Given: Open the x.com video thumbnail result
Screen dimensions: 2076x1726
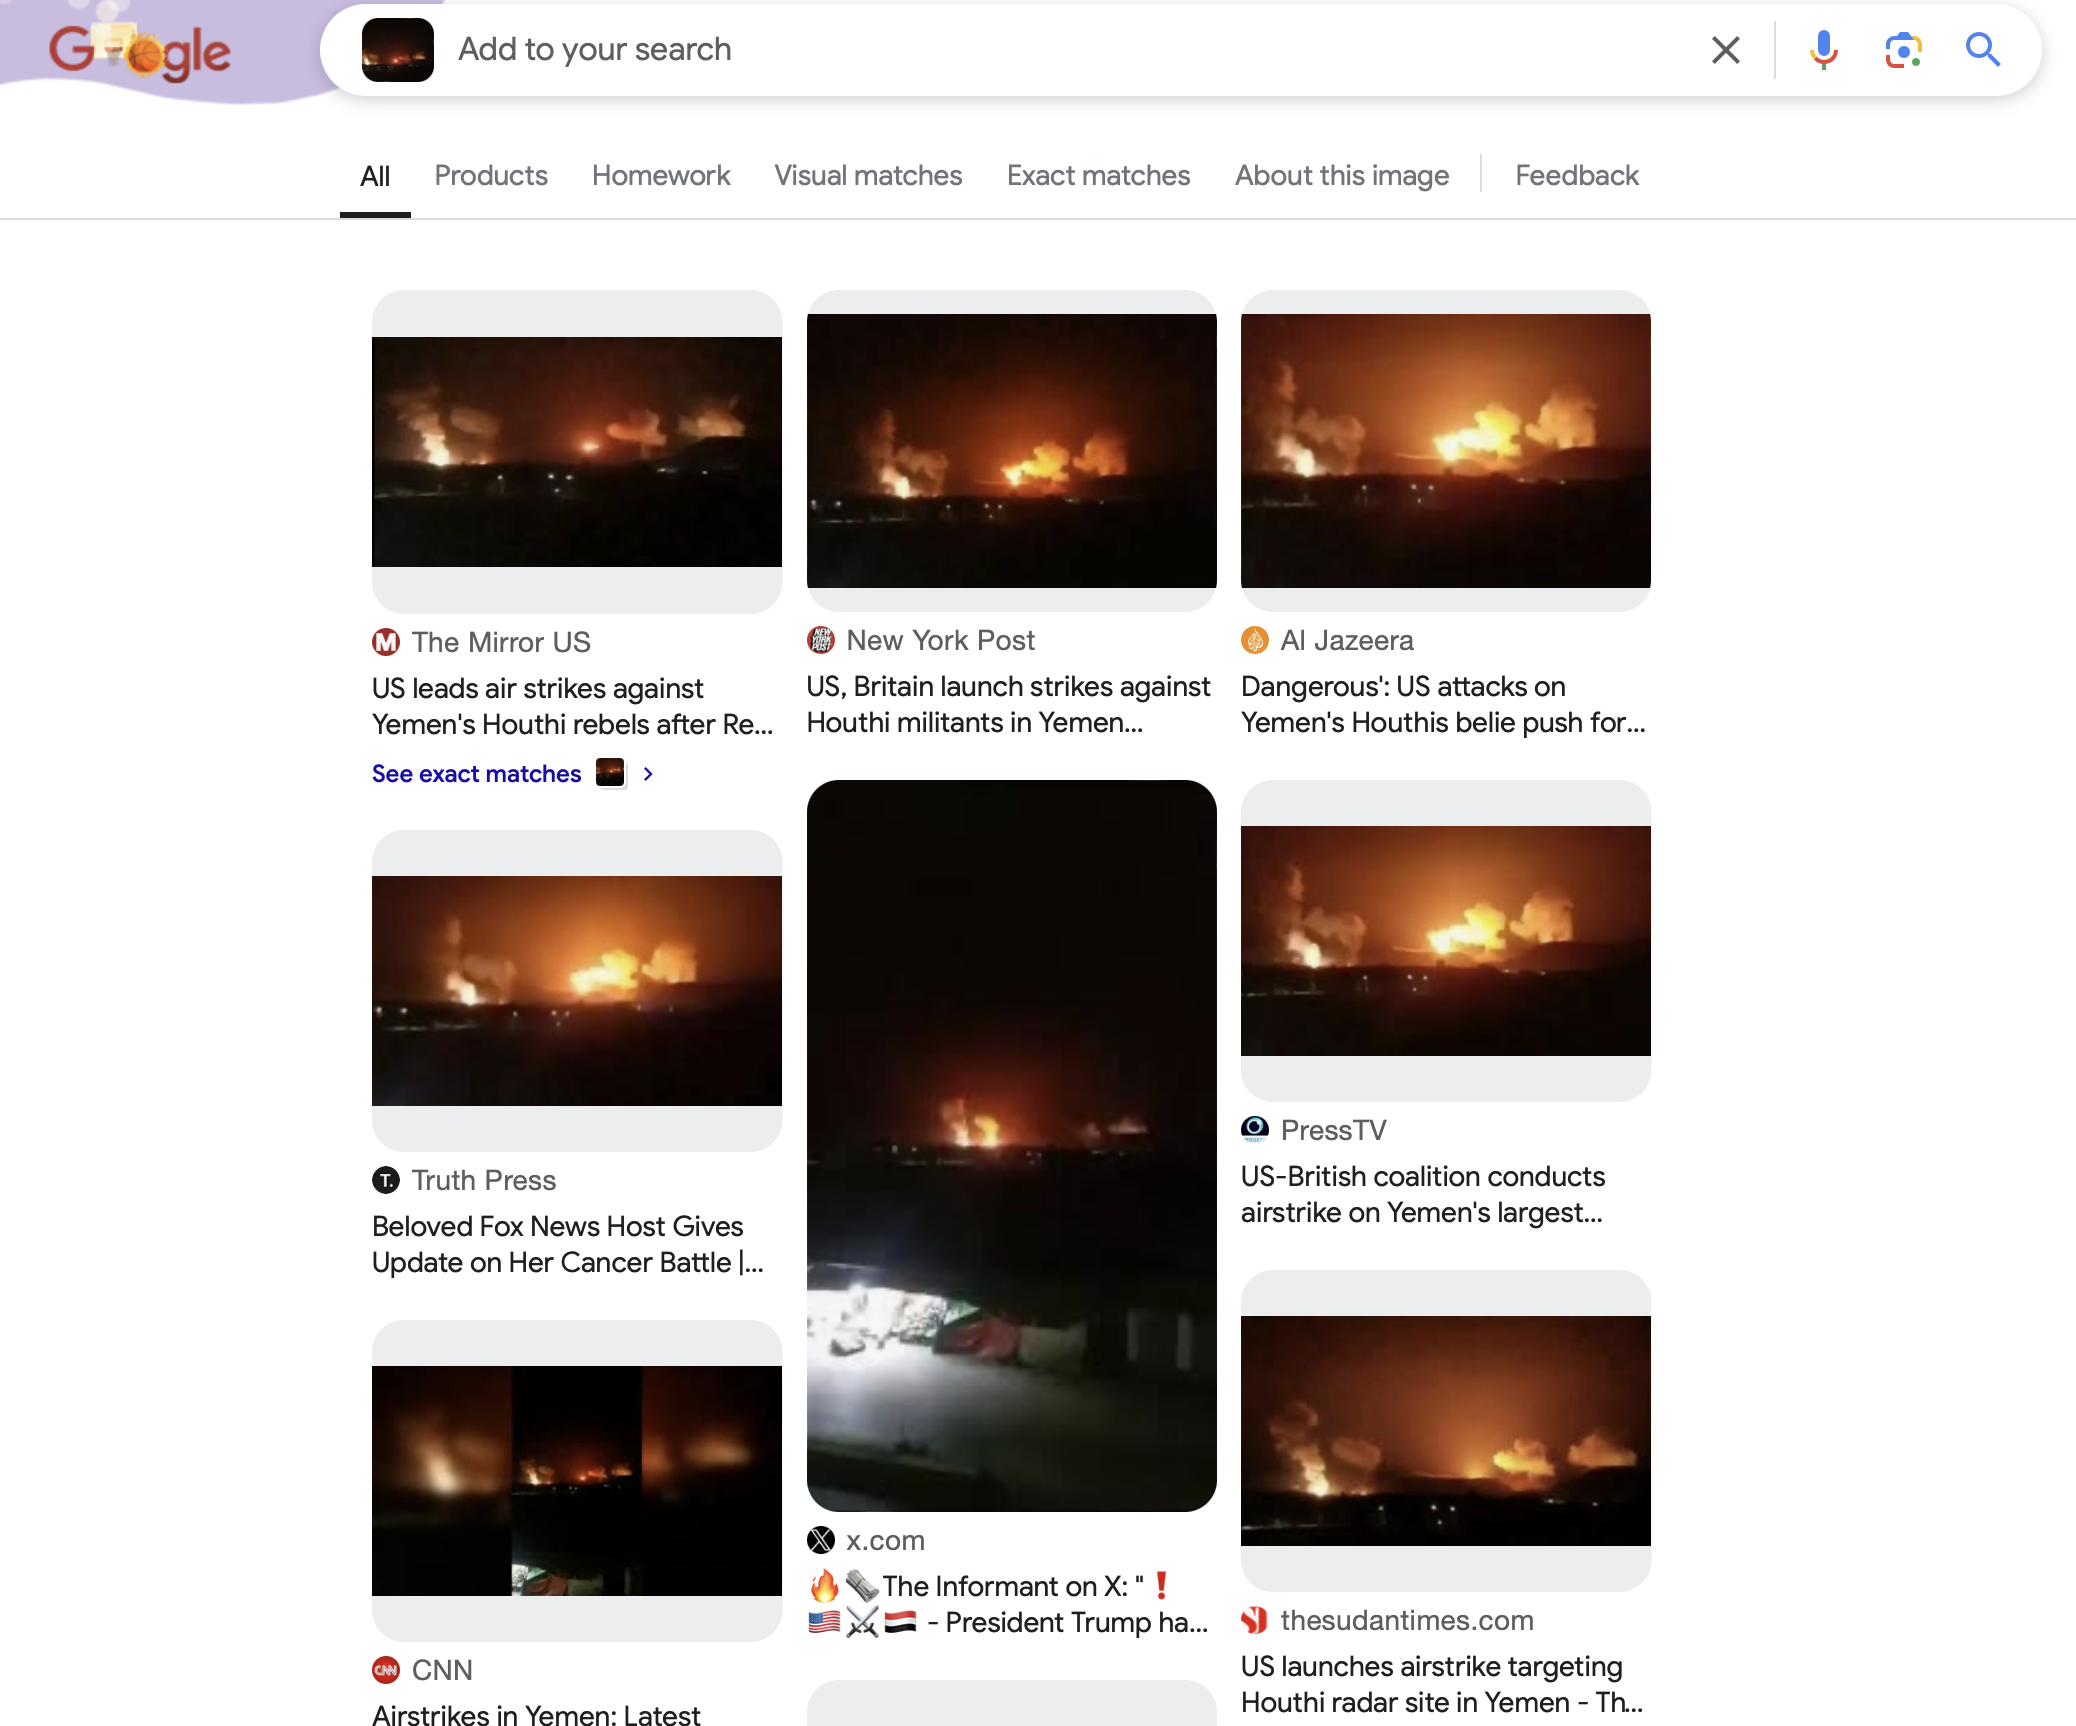Looking at the screenshot, I should point(1011,1145).
